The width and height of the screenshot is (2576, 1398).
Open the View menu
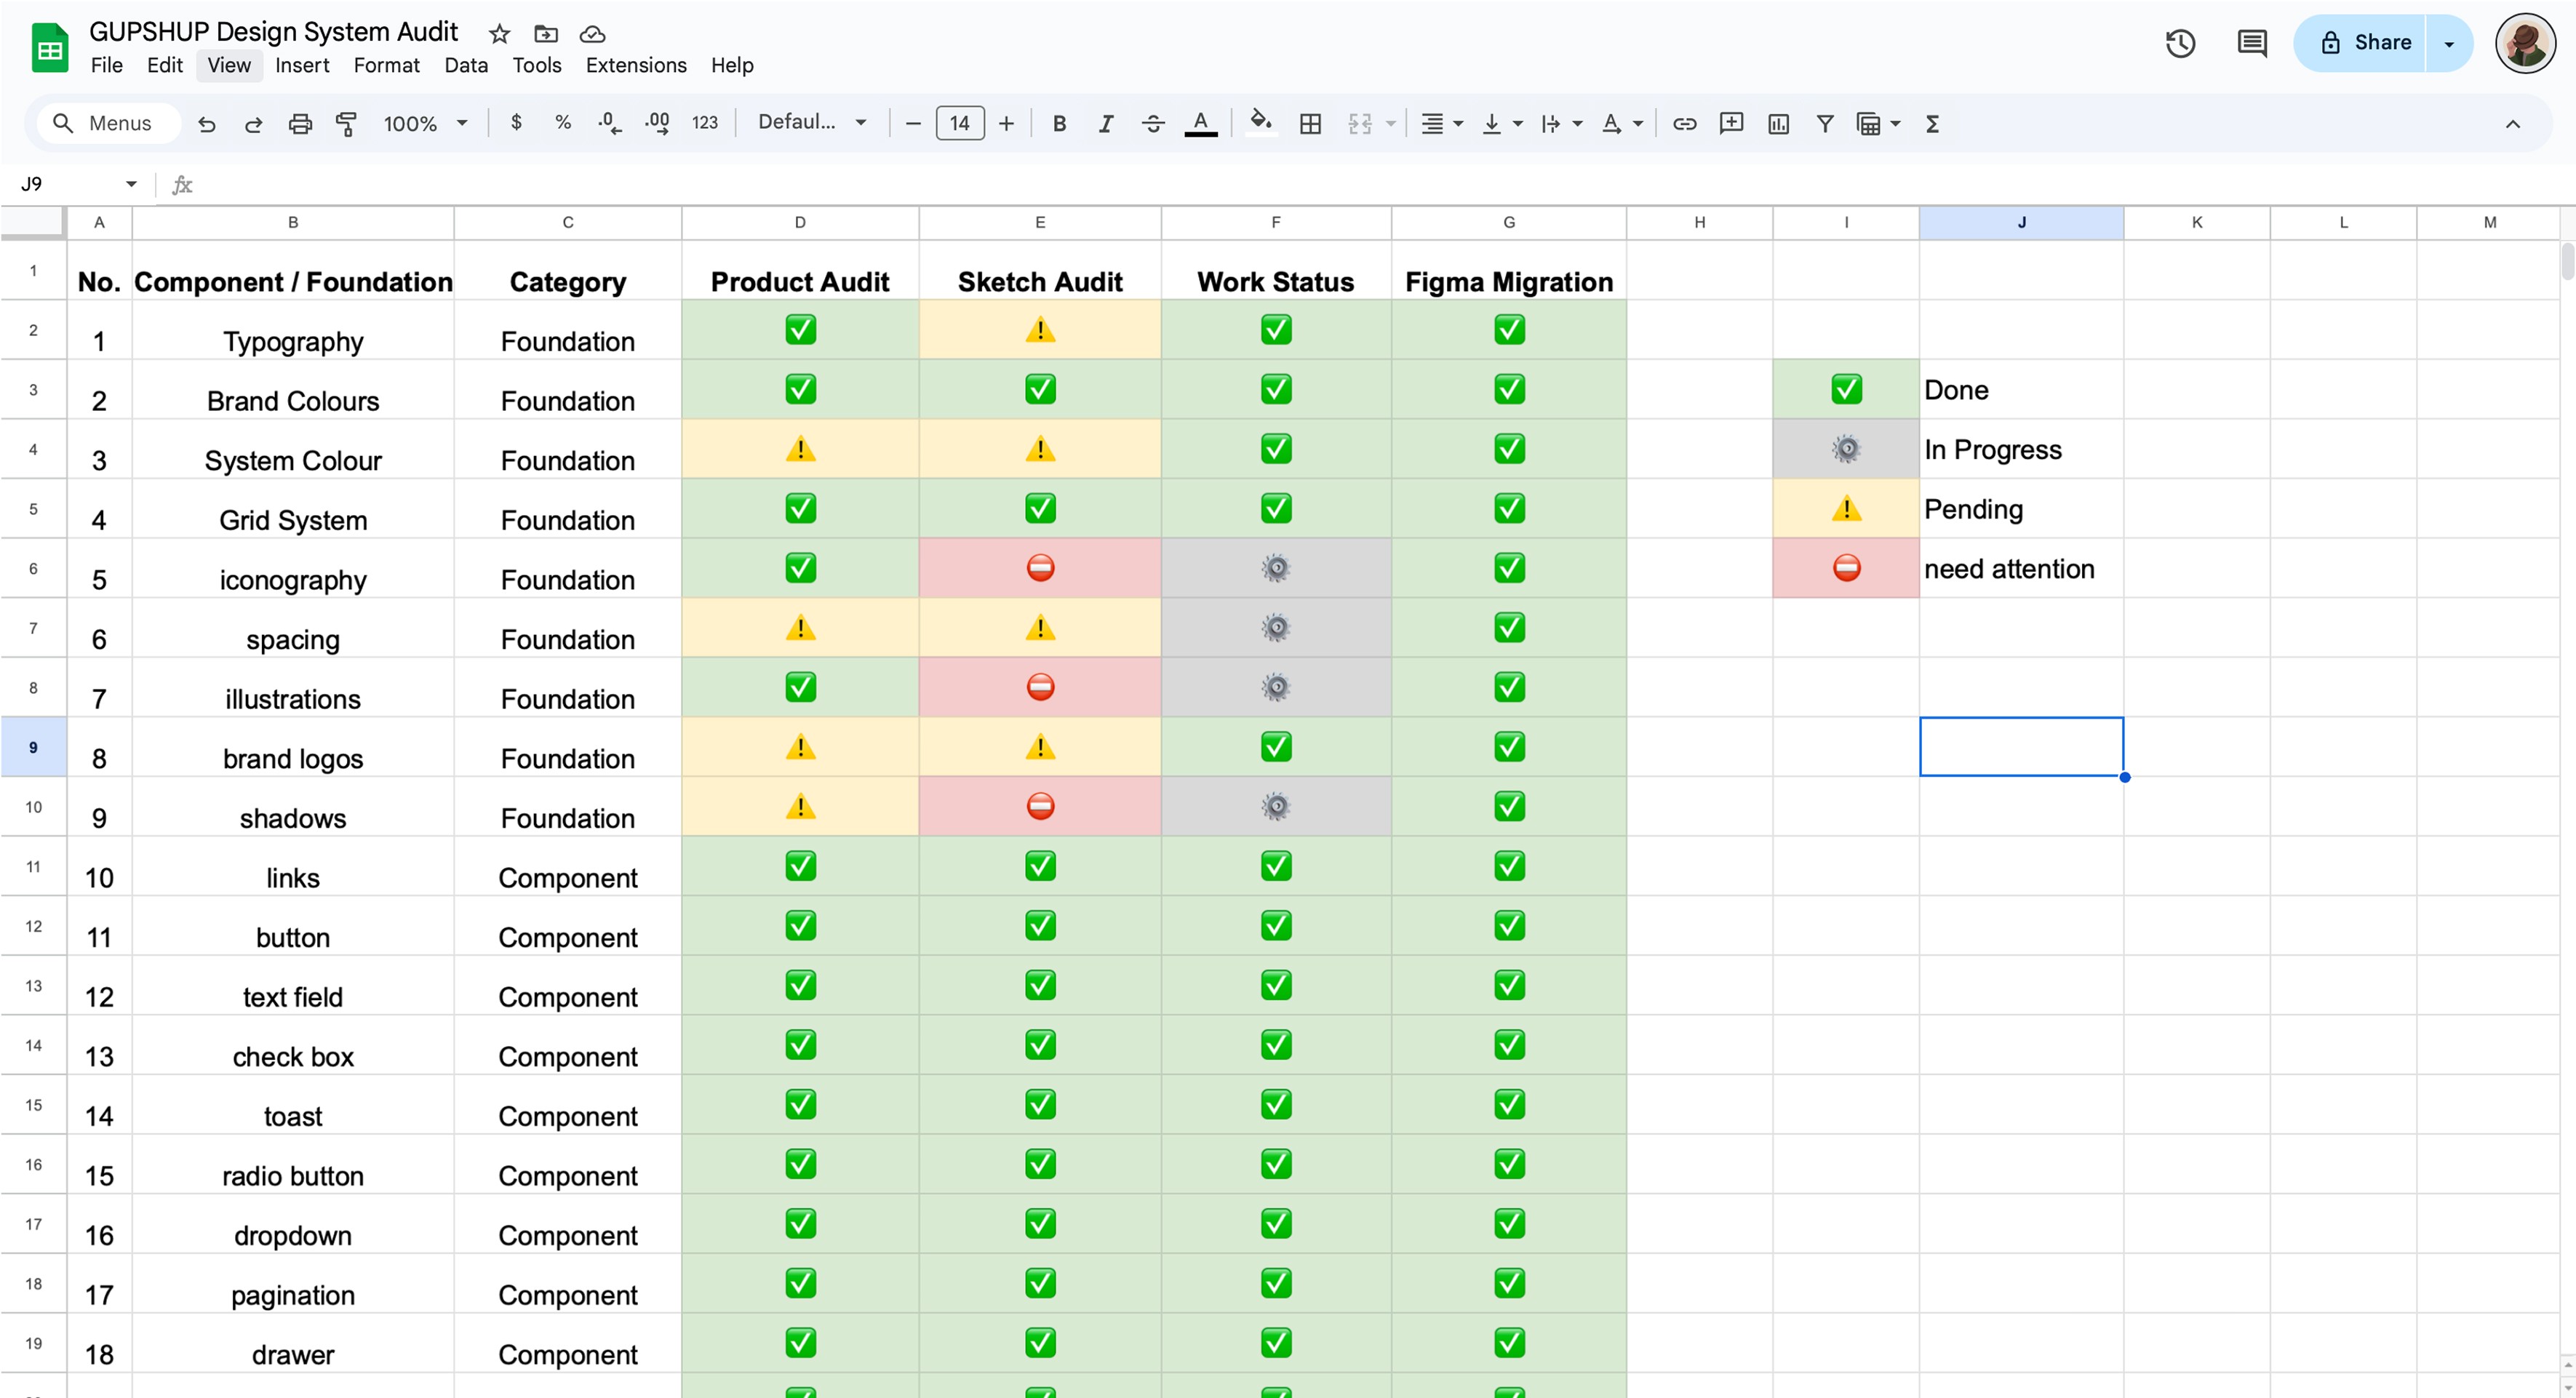(x=229, y=65)
